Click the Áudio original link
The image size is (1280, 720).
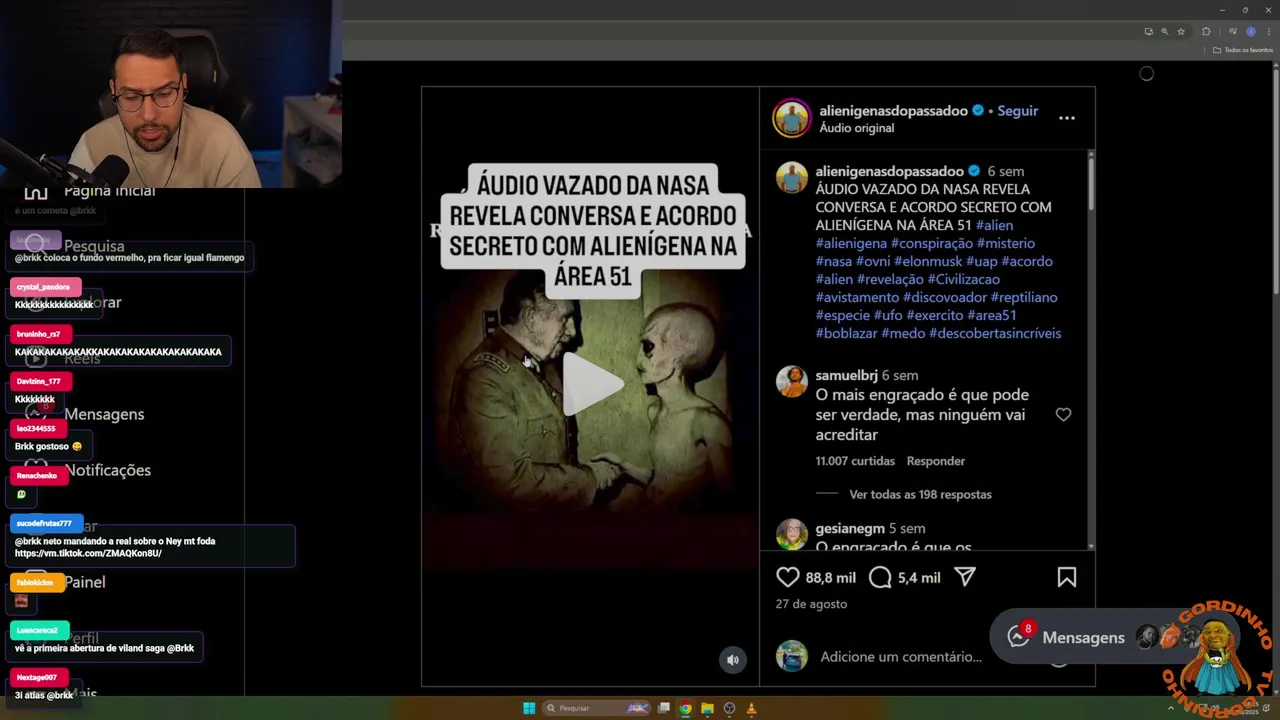coord(857,128)
